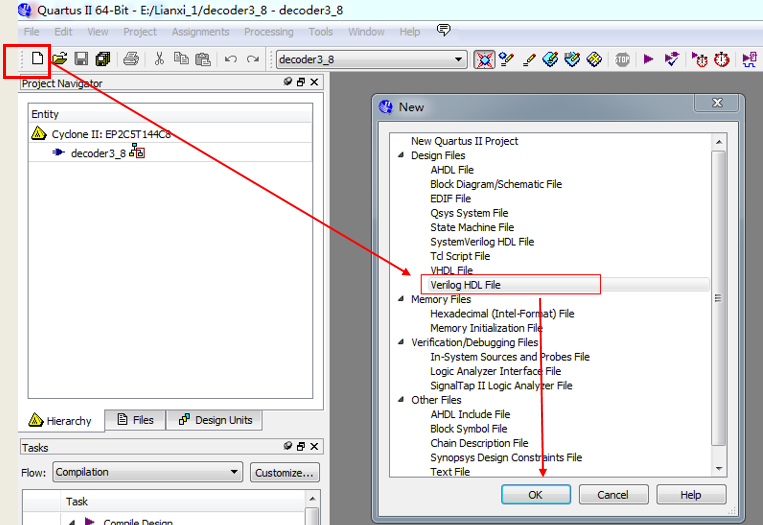Switch to the Hierarchy tab
The width and height of the screenshot is (763, 525).
[x=60, y=420]
